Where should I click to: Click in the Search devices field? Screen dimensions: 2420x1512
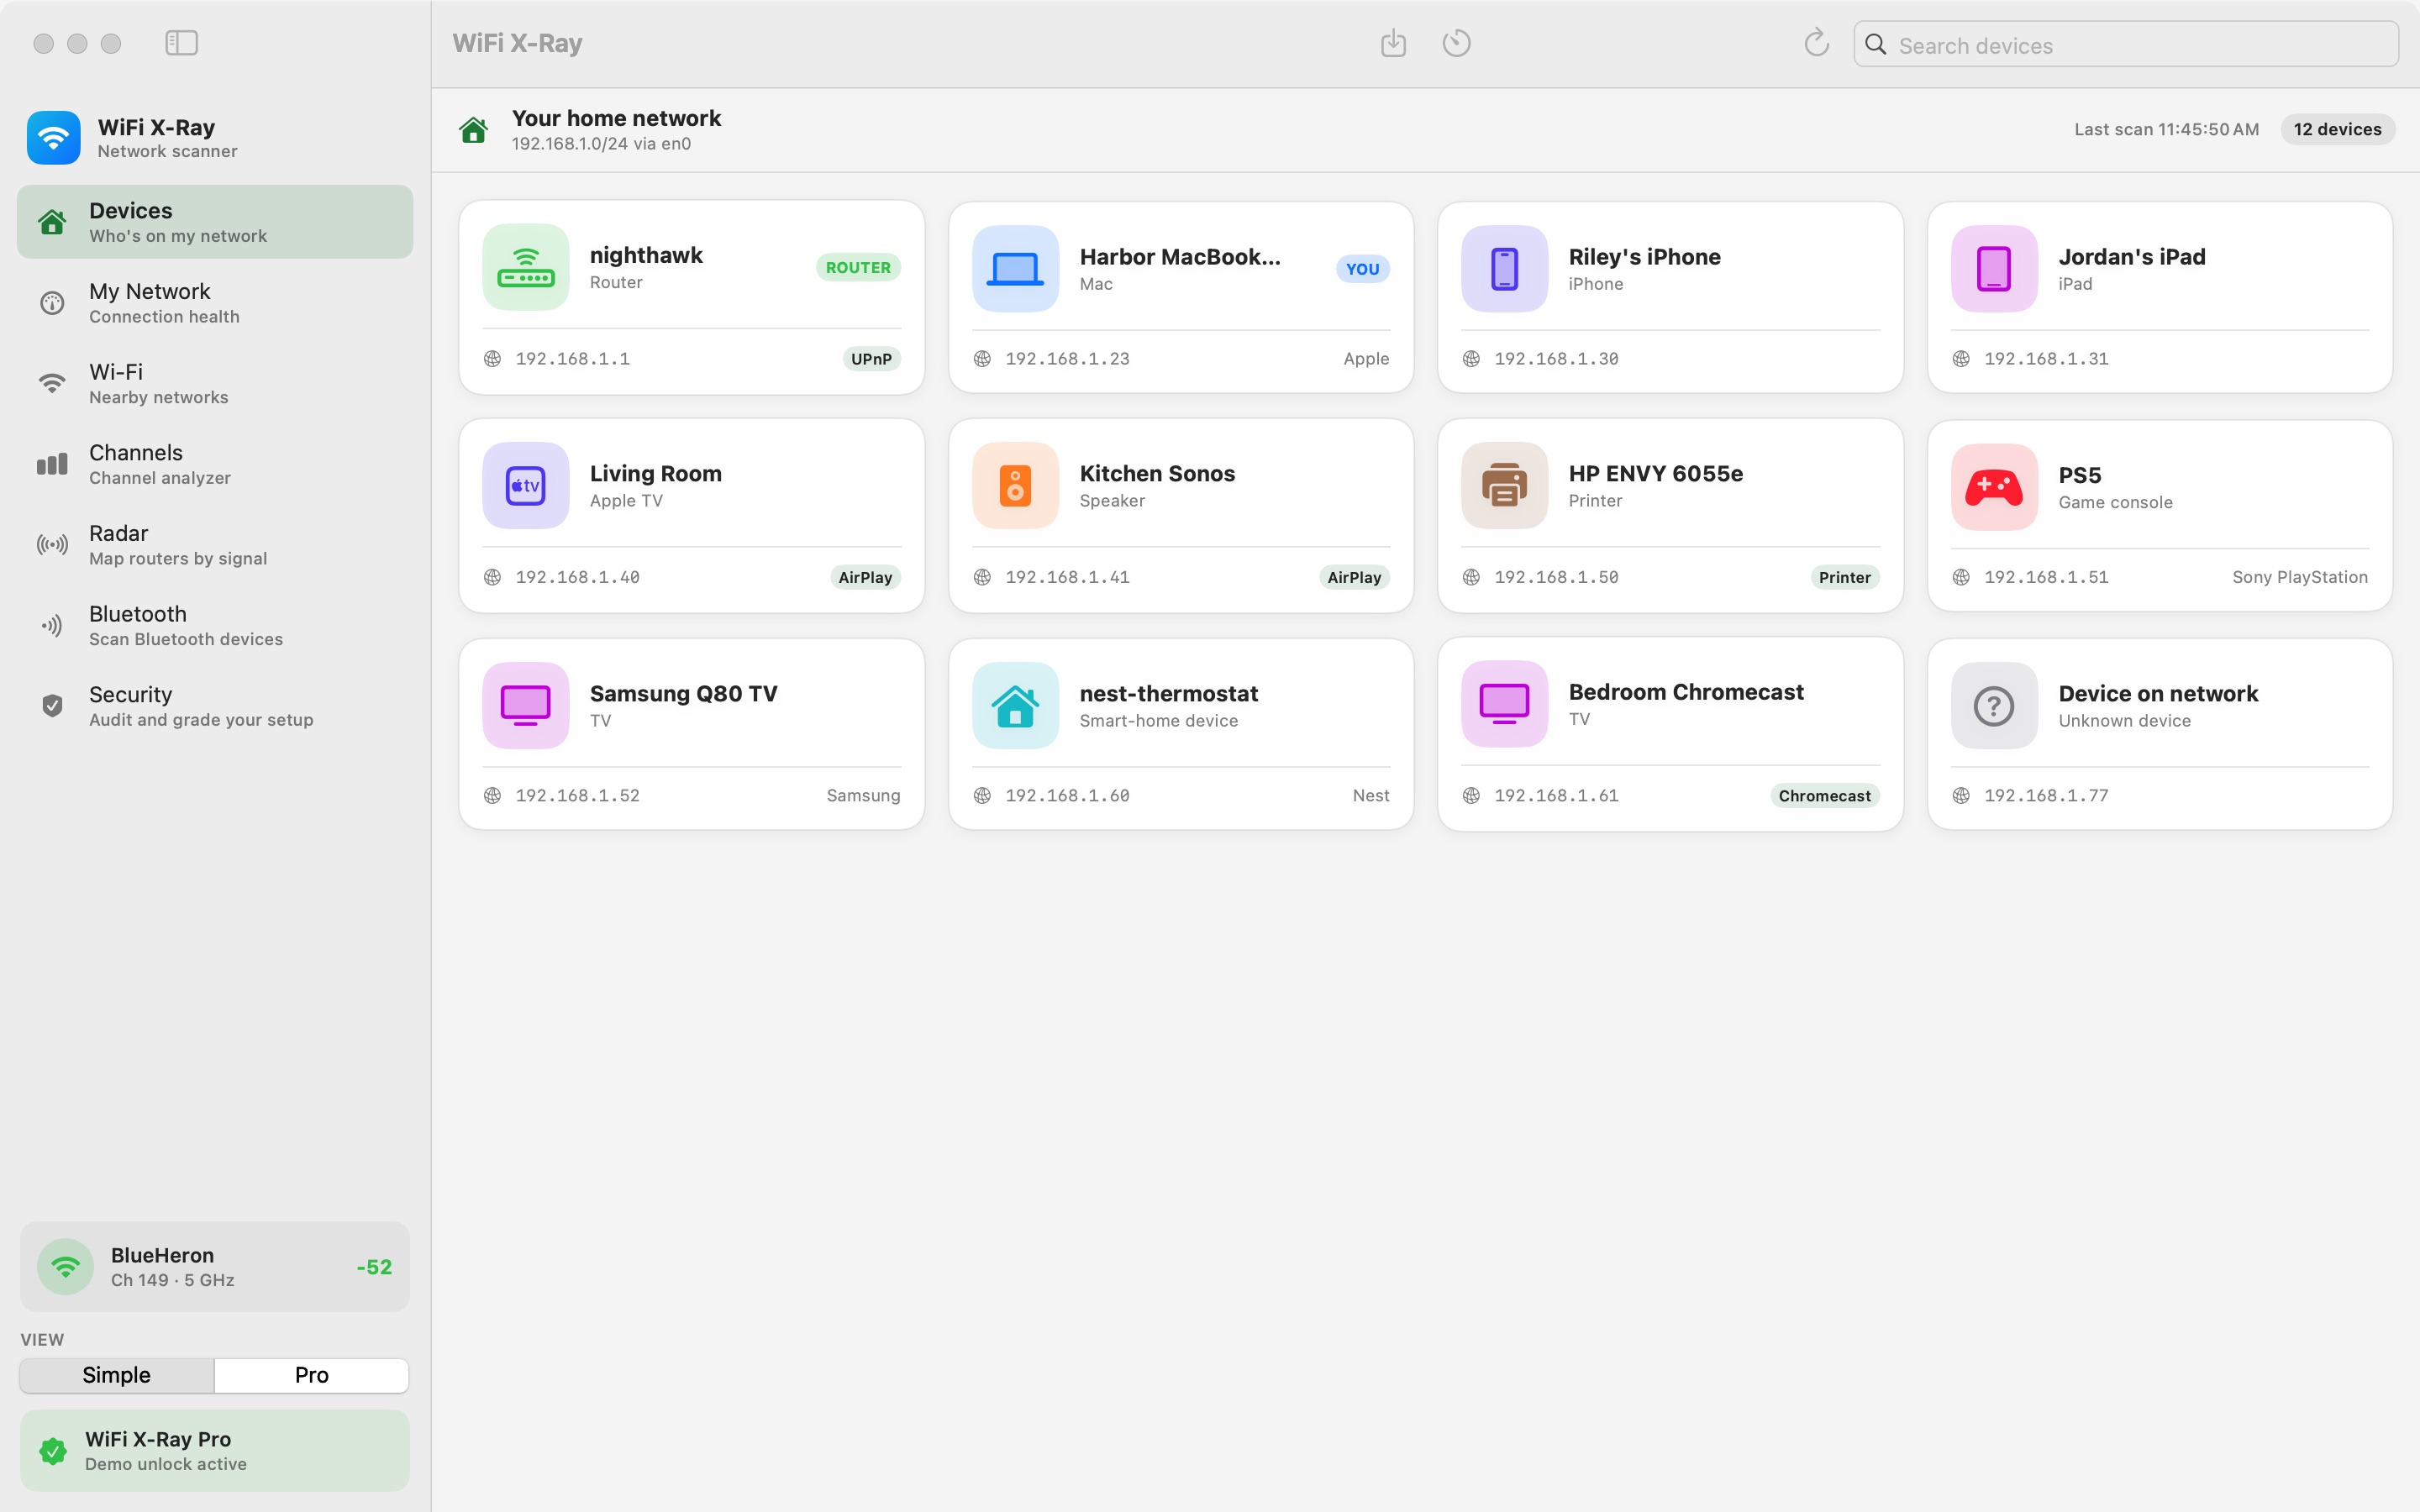pyautogui.click(x=2126, y=45)
